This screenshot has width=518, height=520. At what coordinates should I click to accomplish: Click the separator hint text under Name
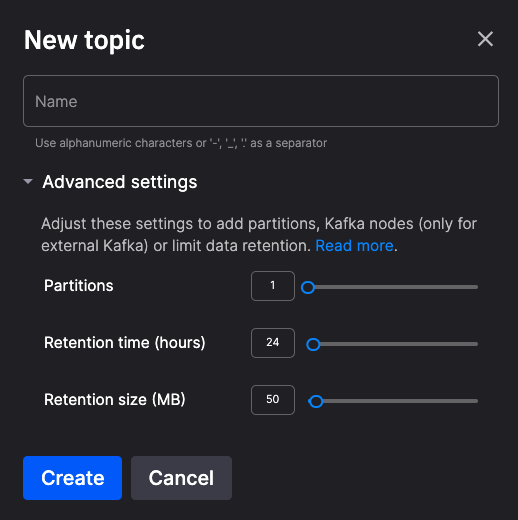point(181,143)
